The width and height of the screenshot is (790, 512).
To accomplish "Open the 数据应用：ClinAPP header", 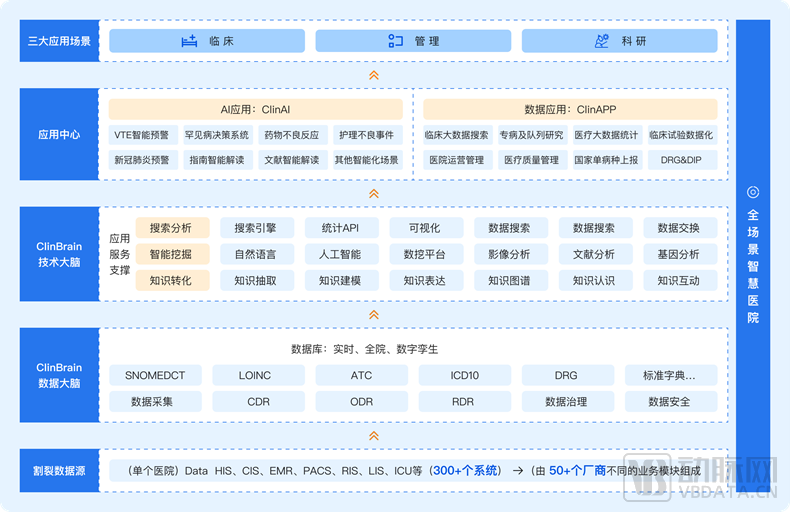I will coord(570,109).
